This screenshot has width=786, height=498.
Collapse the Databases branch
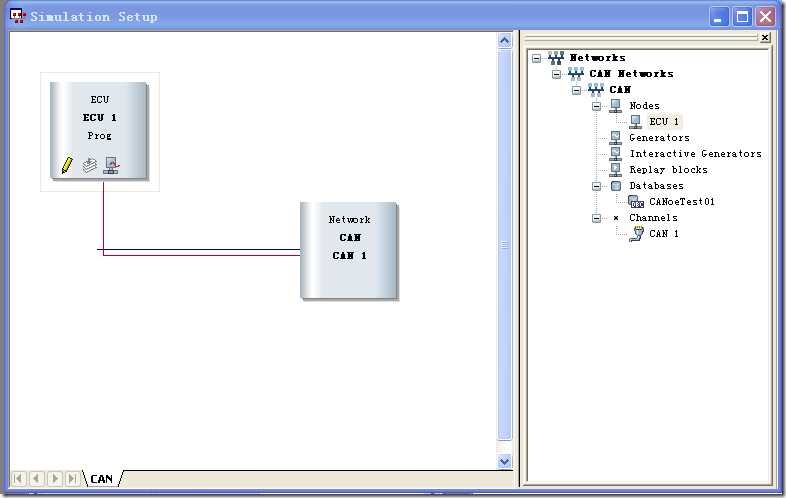coord(597,186)
